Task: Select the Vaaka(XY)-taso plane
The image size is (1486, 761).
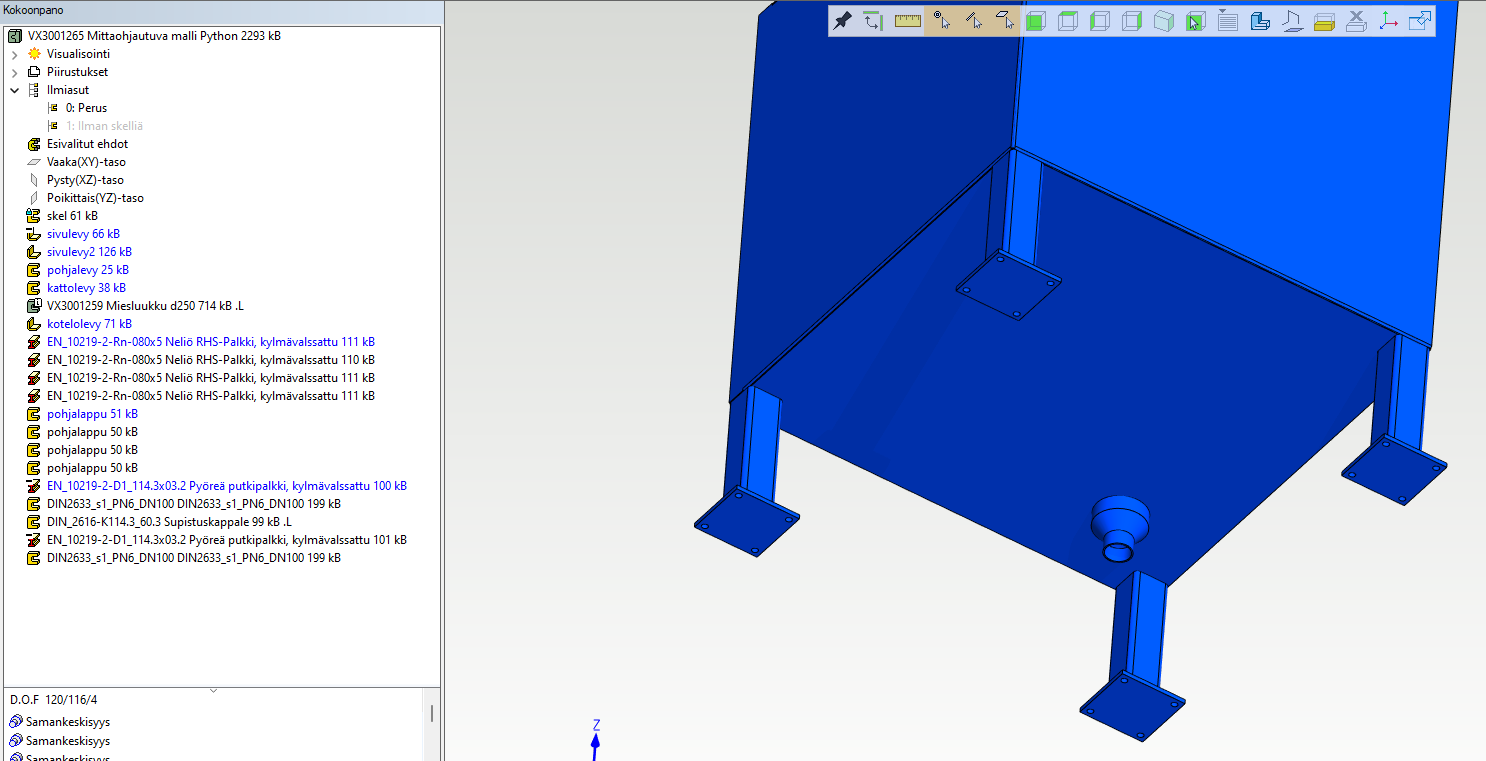Action: 86,162
